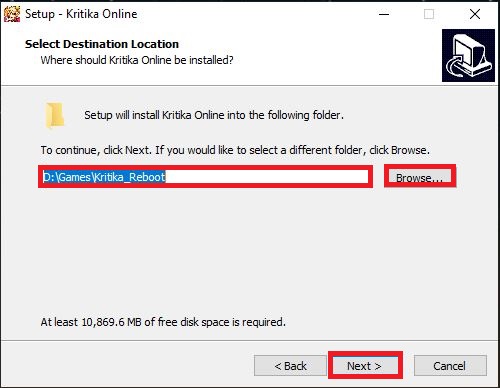Proceed with the Next button

(365, 366)
